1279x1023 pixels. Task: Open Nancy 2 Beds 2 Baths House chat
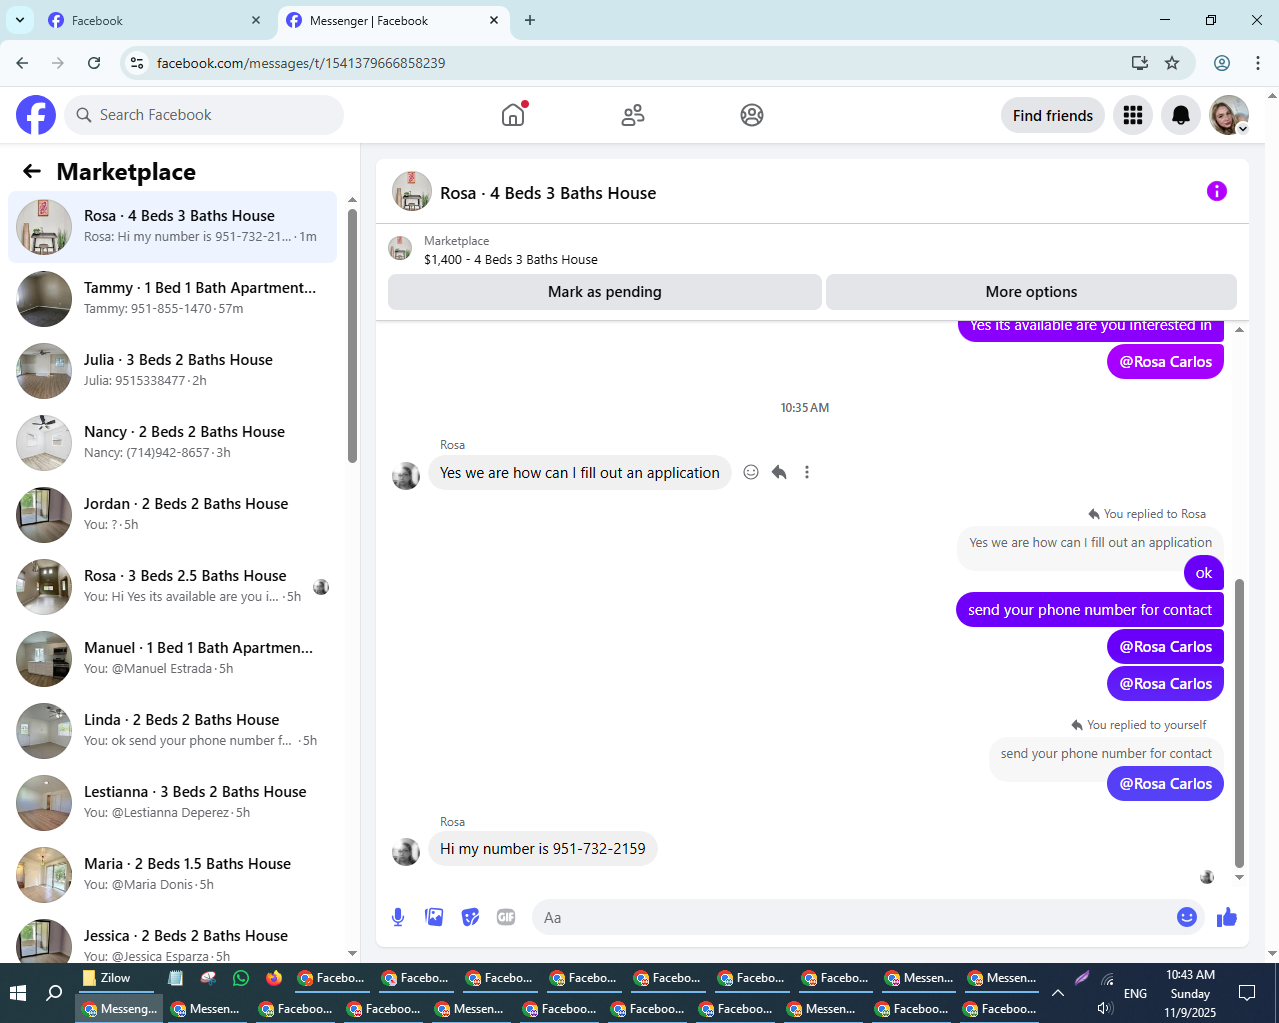pos(172,443)
